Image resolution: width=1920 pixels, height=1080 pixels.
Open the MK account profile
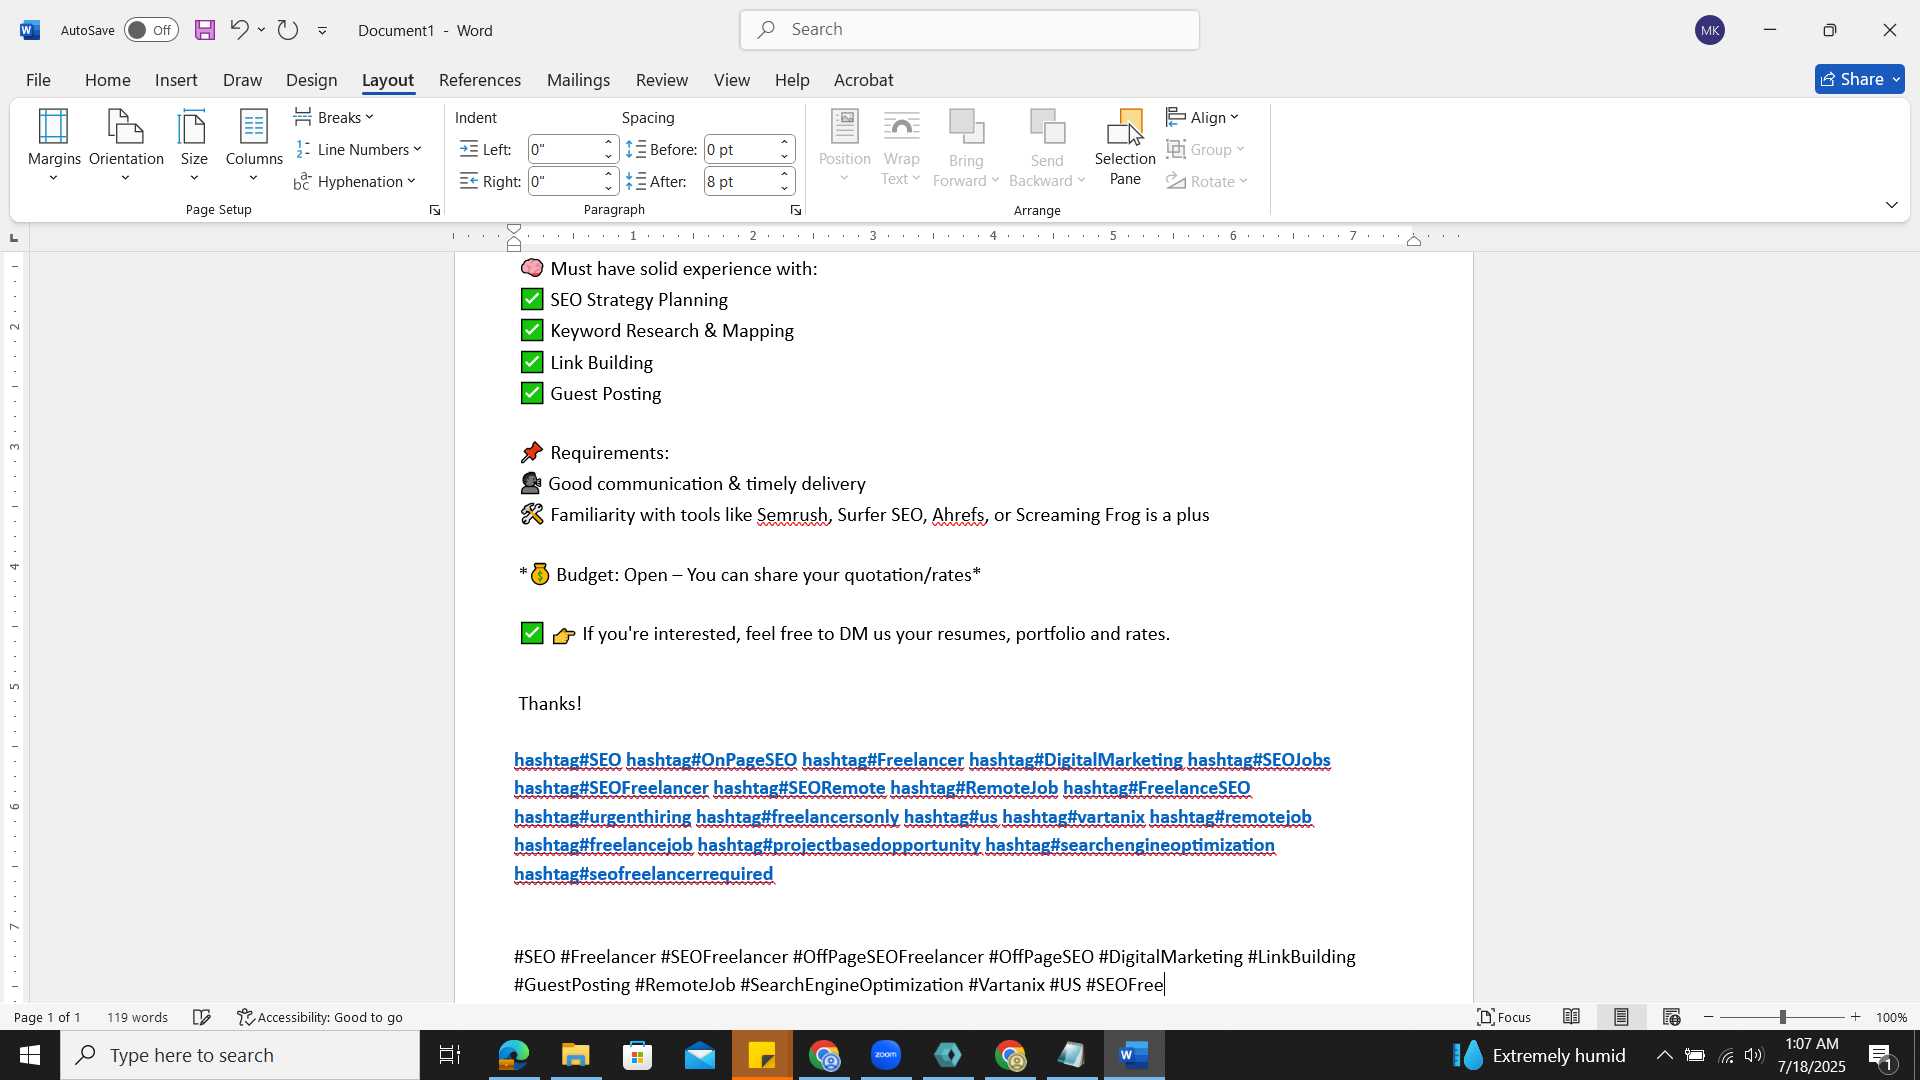pyautogui.click(x=1710, y=30)
